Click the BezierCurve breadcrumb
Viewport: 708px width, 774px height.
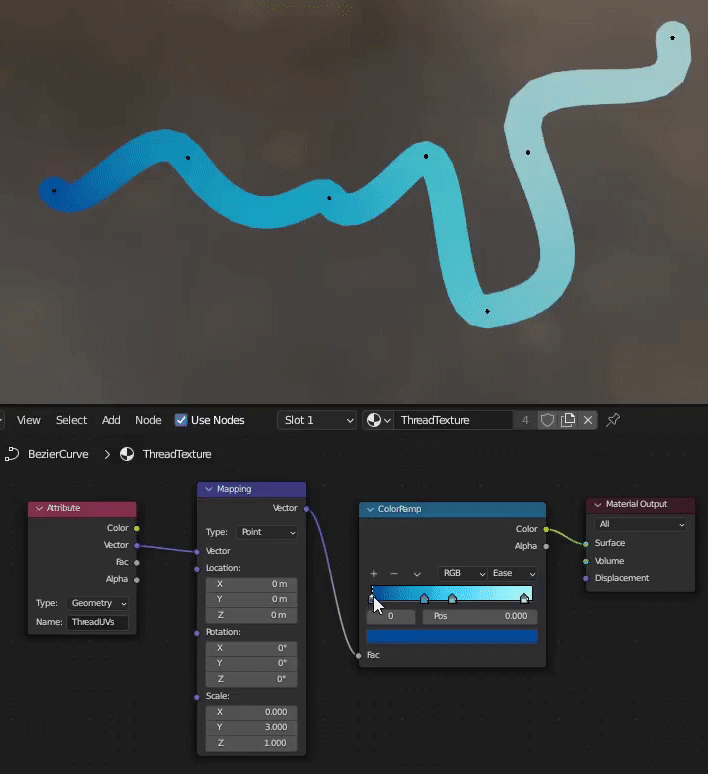click(58, 454)
